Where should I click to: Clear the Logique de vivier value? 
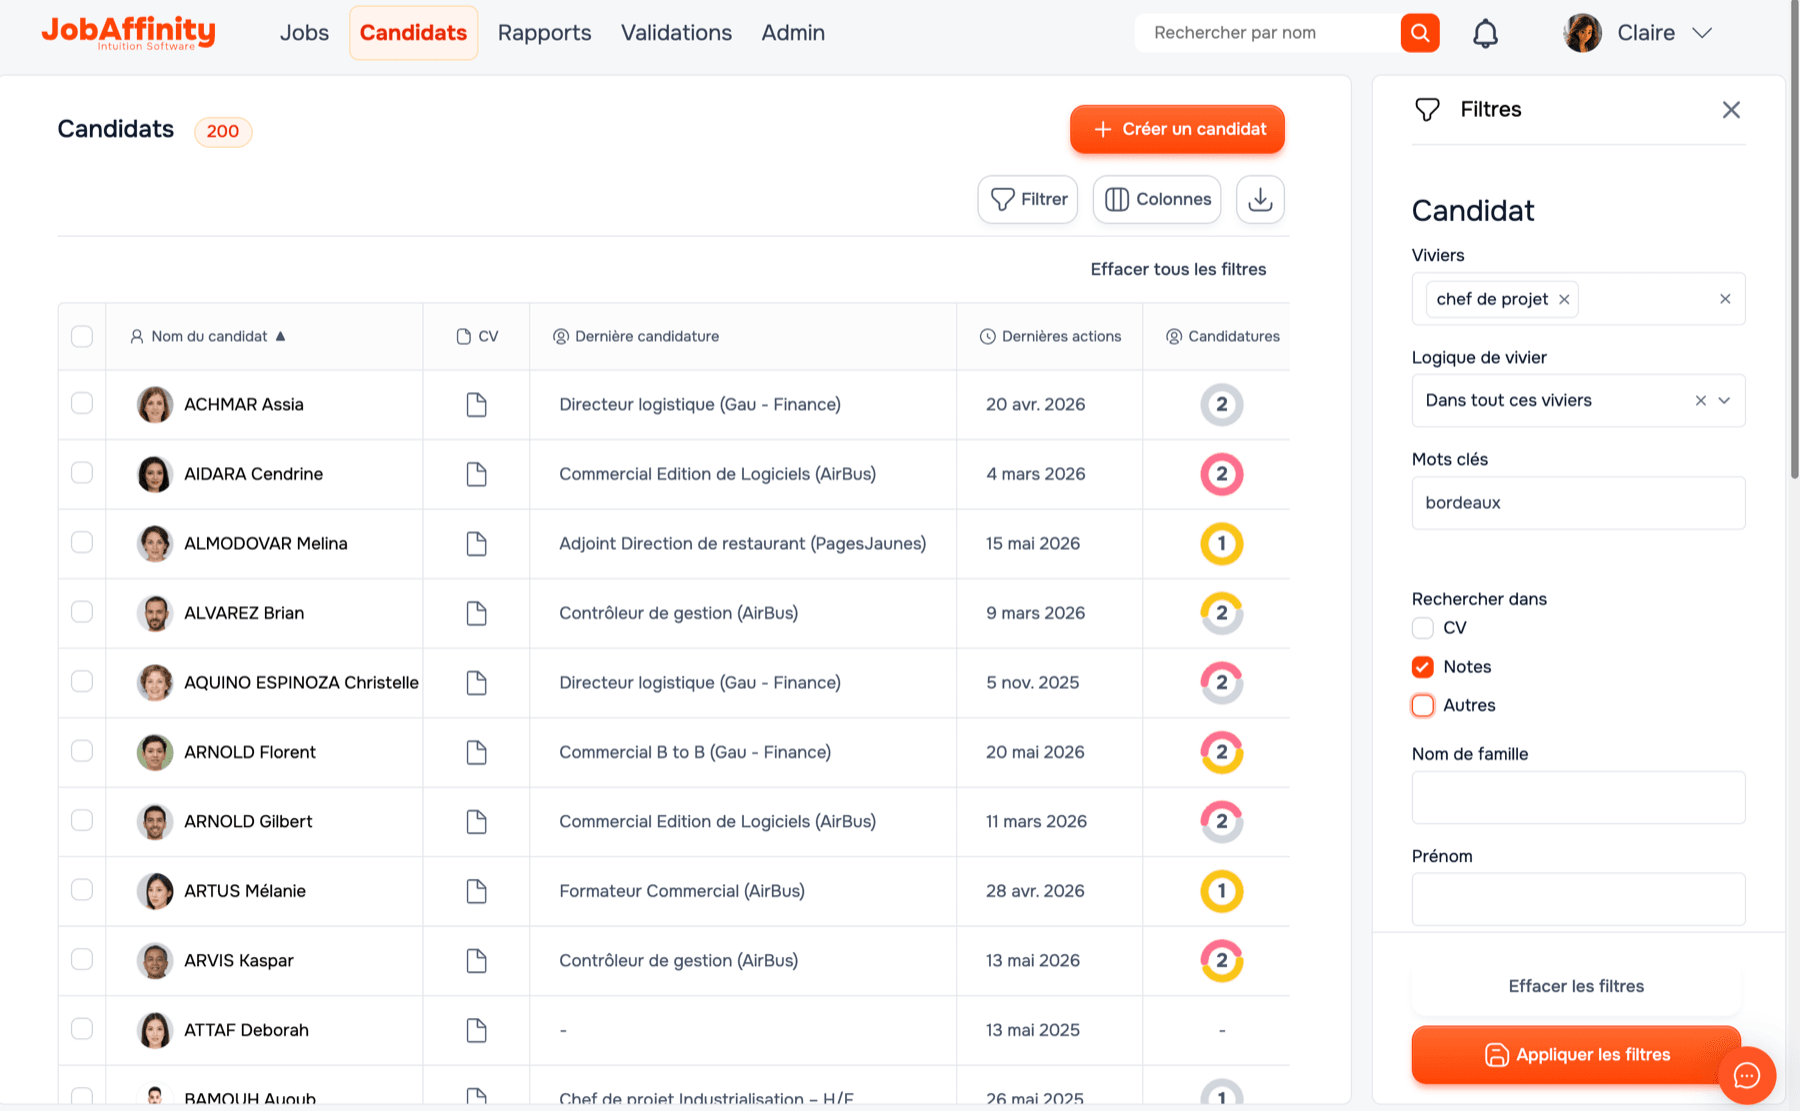tap(1700, 401)
